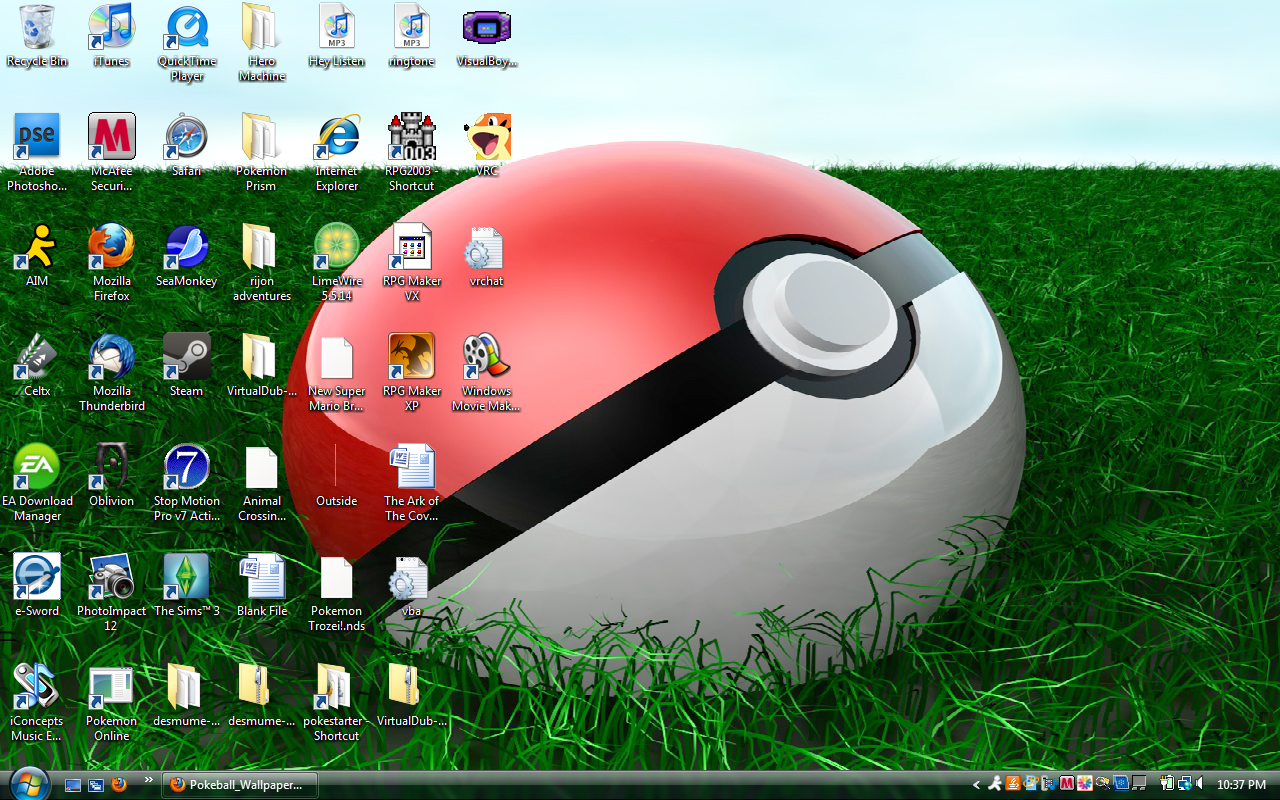The height and width of the screenshot is (800, 1280).
Task: Select the plain VirtualDub folder icon
Action: pyautogui.click(x=261, y=366)
